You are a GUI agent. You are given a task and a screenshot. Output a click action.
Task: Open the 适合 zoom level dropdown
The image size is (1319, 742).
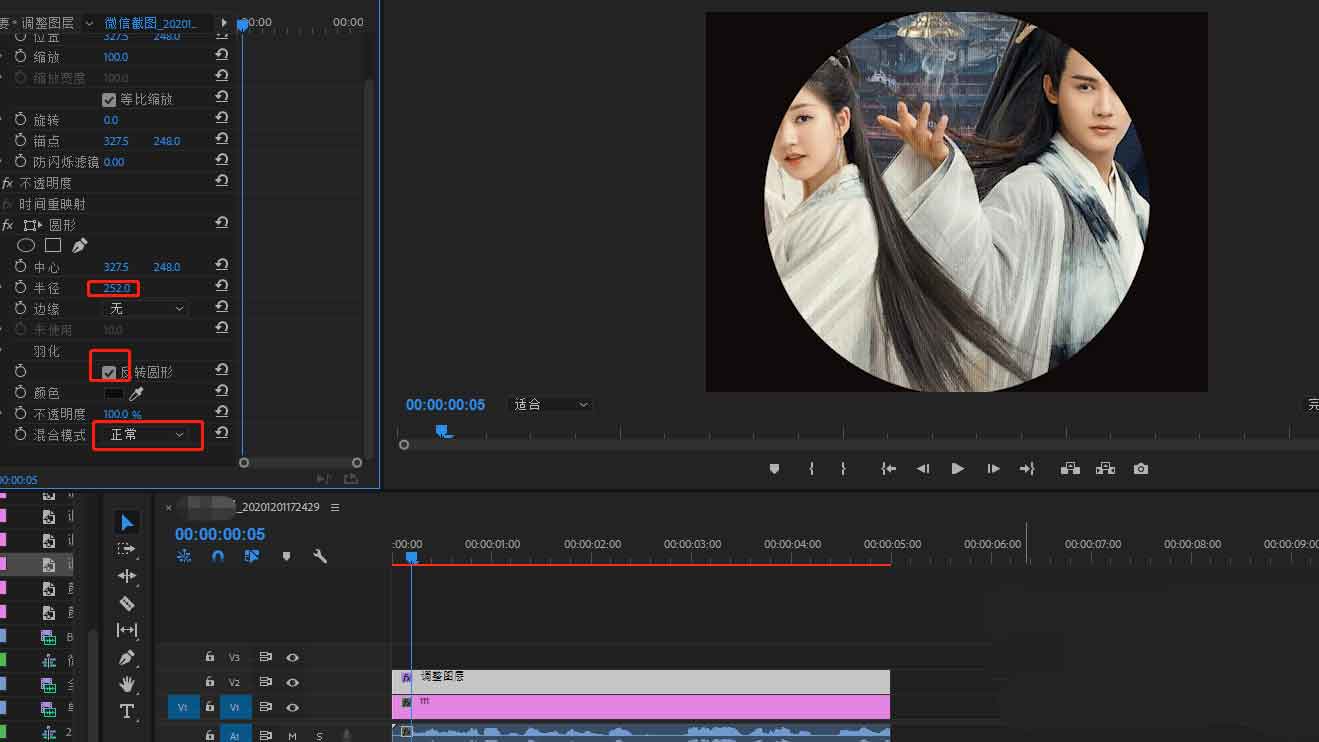coord(552,405)
